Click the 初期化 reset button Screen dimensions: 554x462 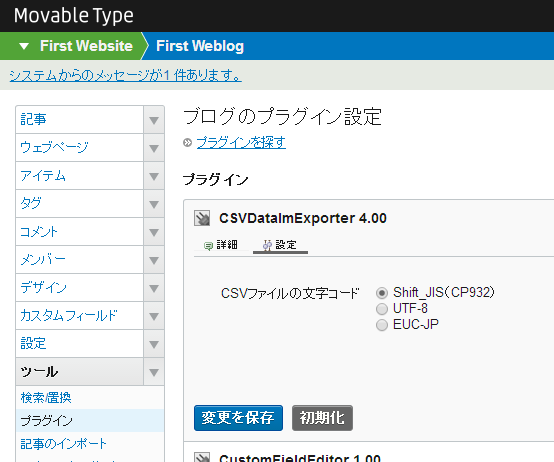tap(322, 418)
